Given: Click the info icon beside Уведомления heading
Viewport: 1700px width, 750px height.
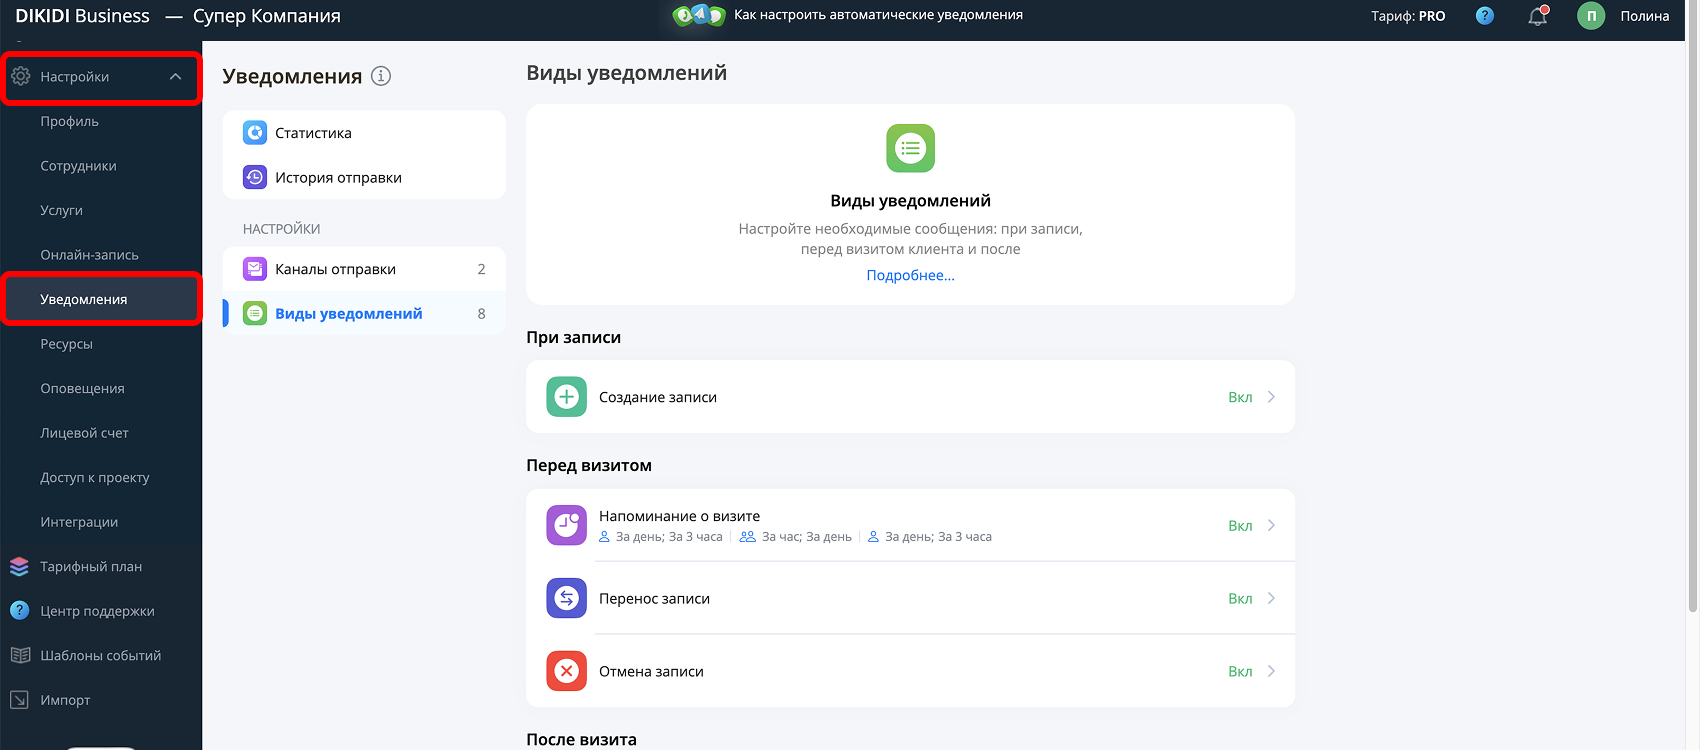Looking at the screenshot, I should [381, 76].
